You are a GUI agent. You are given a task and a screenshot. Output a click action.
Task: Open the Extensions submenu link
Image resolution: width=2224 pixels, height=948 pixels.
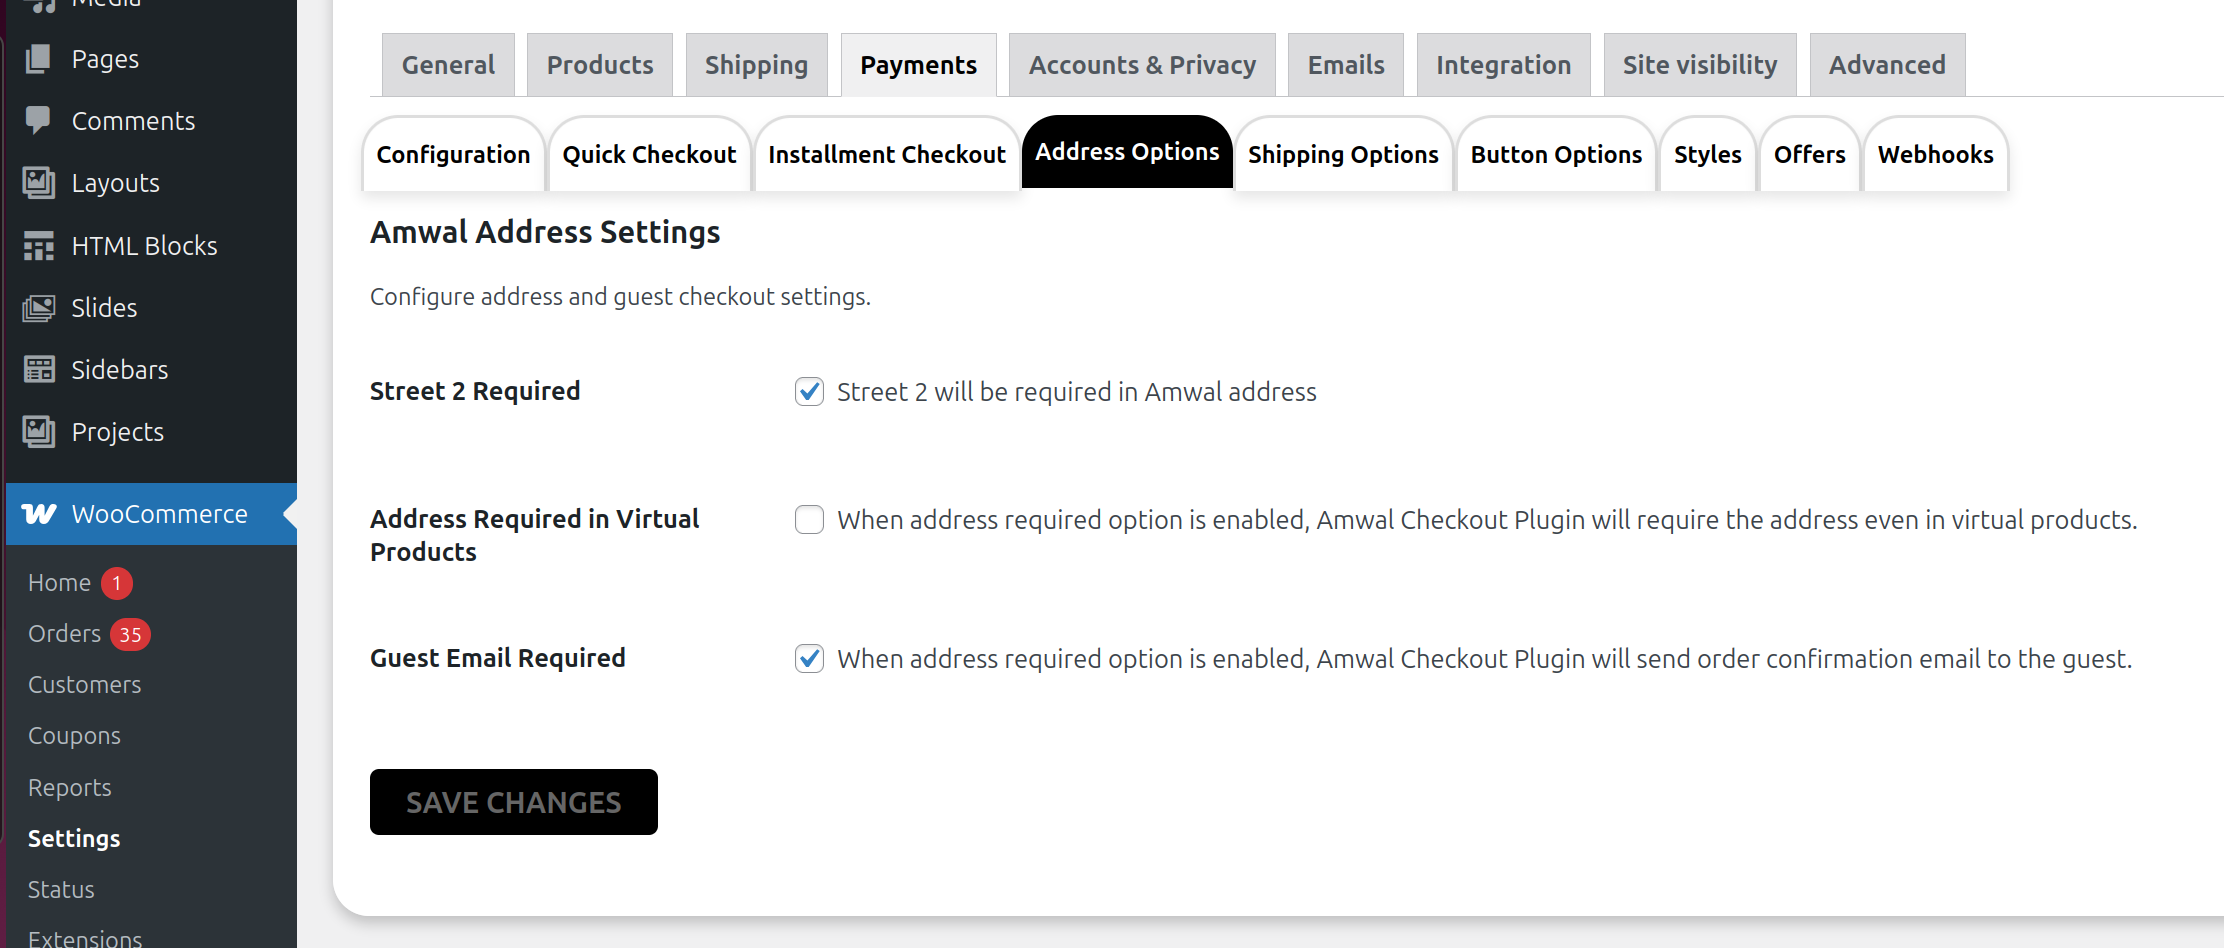pos(85,939)
